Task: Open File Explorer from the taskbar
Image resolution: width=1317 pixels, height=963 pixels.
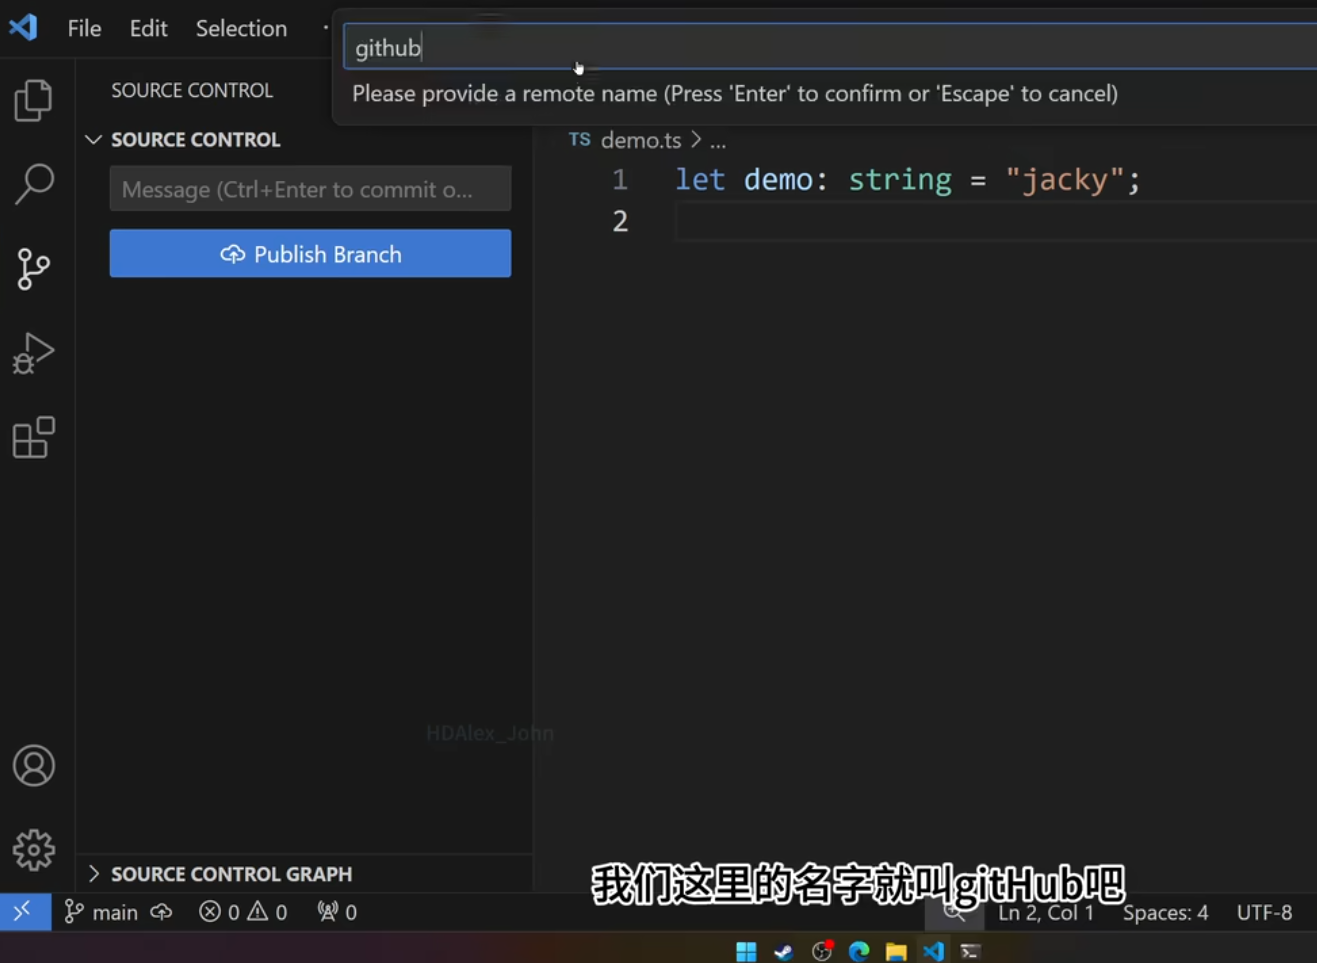Action: pyautogui.click(x=896, y=951)
